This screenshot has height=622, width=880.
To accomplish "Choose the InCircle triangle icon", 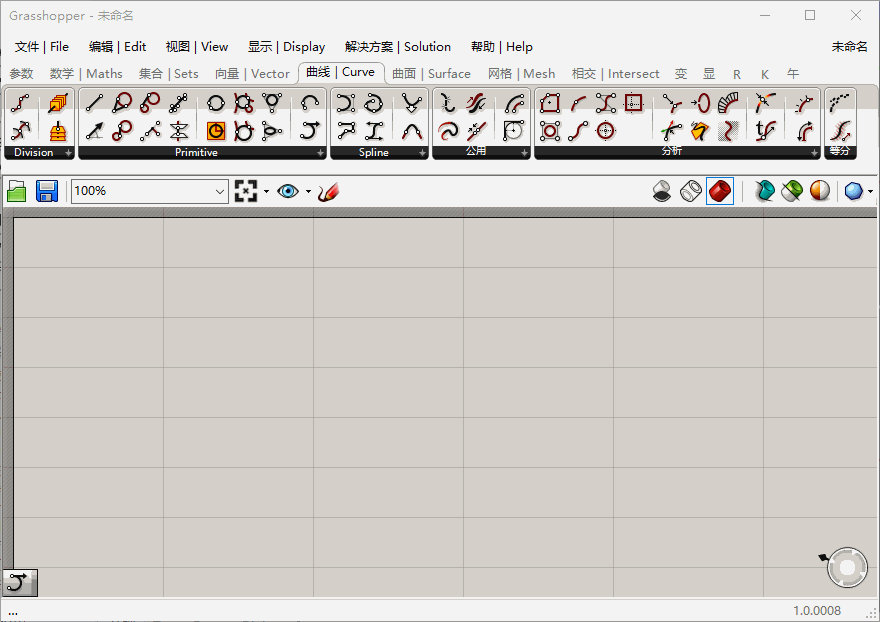I will (272, 103).
